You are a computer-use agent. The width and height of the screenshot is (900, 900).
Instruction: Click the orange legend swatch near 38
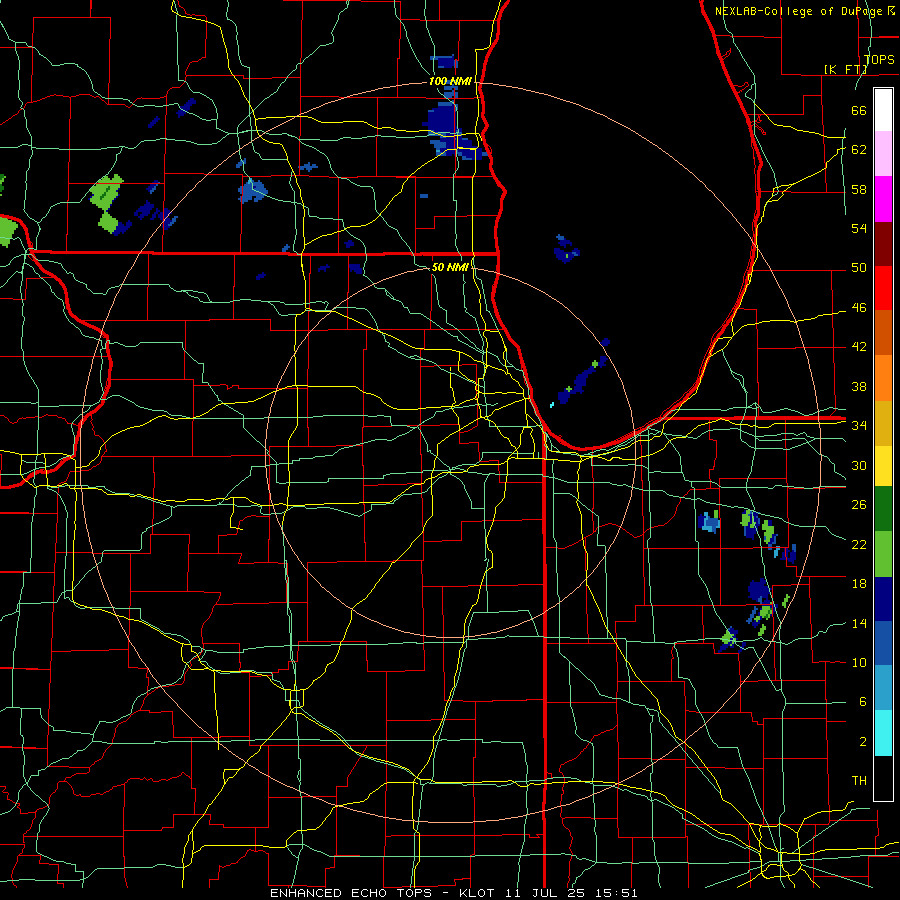click(x=883, y=378)
